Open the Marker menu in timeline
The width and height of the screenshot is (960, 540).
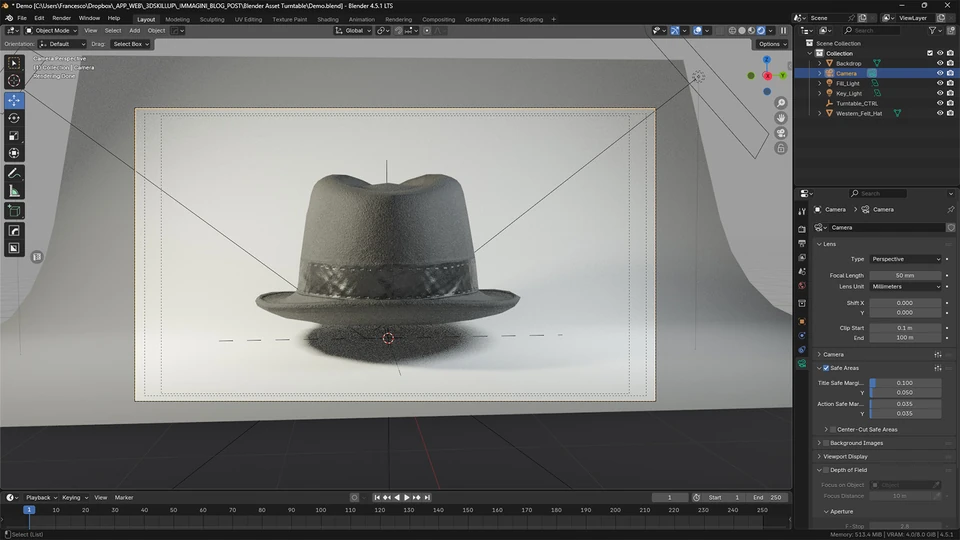tap(124, 498)
